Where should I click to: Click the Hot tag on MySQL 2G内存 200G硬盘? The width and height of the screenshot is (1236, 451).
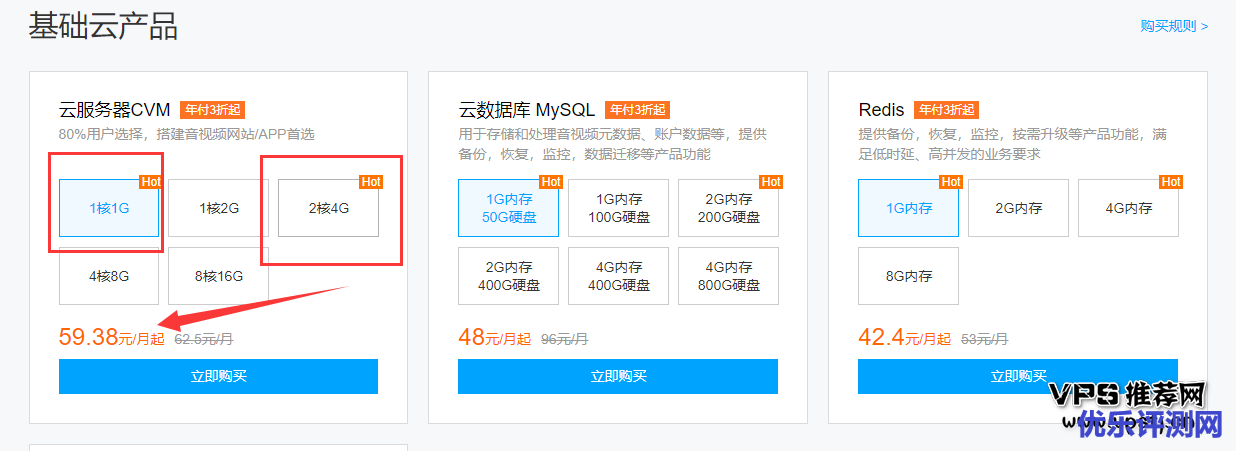tap(771, 182)
